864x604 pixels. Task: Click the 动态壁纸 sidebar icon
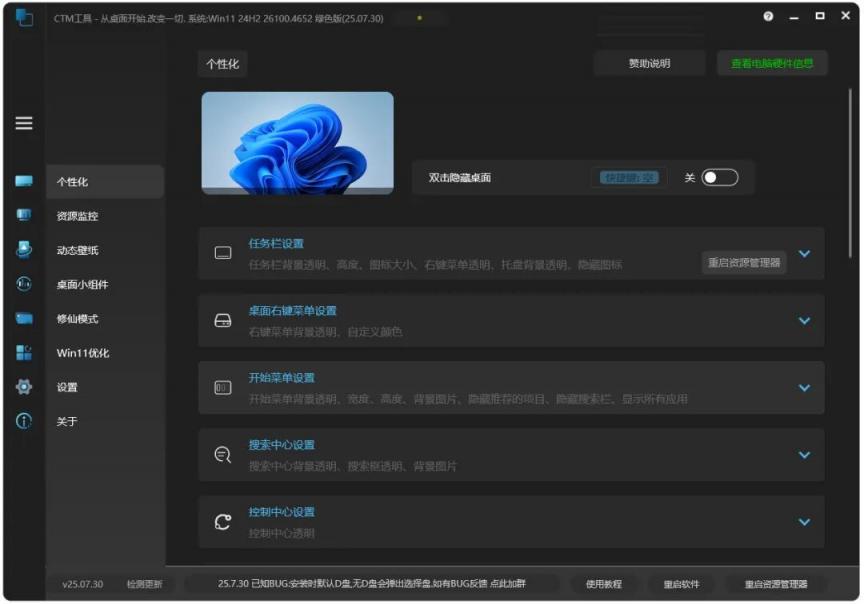(24, 250)
